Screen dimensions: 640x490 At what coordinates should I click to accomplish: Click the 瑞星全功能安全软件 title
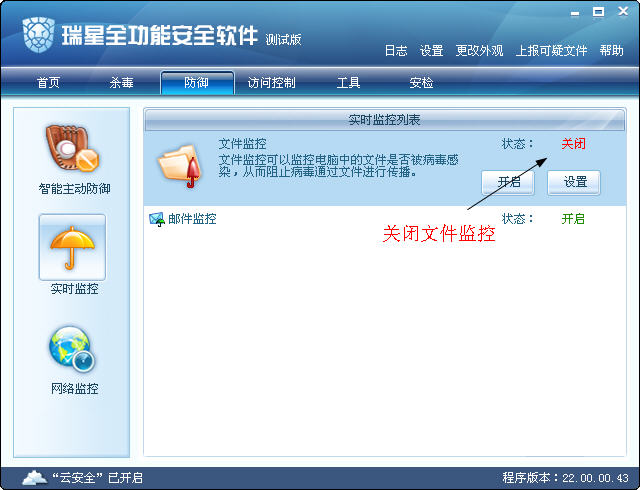pyautogui.click(x=160, y=35)
